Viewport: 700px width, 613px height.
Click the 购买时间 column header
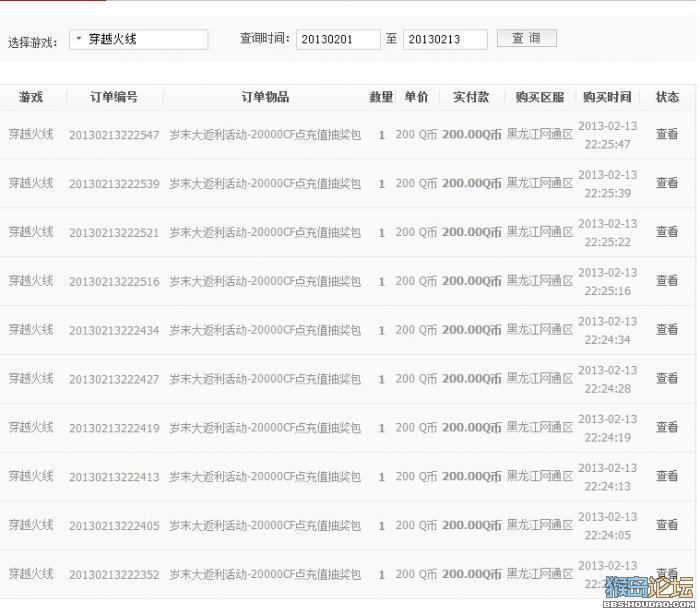(x=607, y=97)
